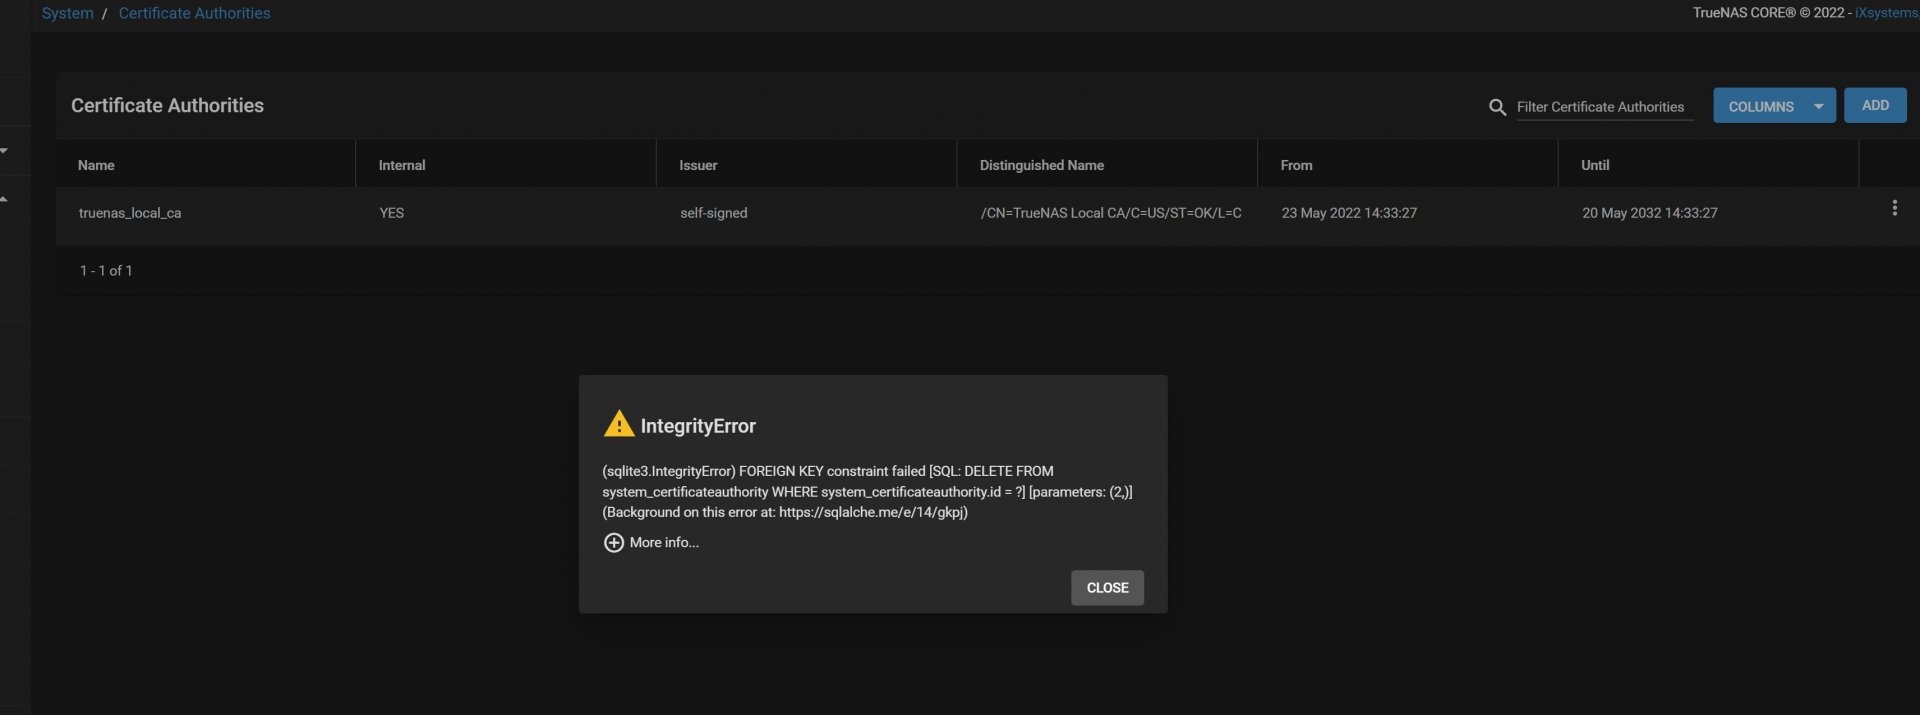Screen dimensions: 1920x715
Task: Visit the iXsystems link
Action: pos(1886,13)
